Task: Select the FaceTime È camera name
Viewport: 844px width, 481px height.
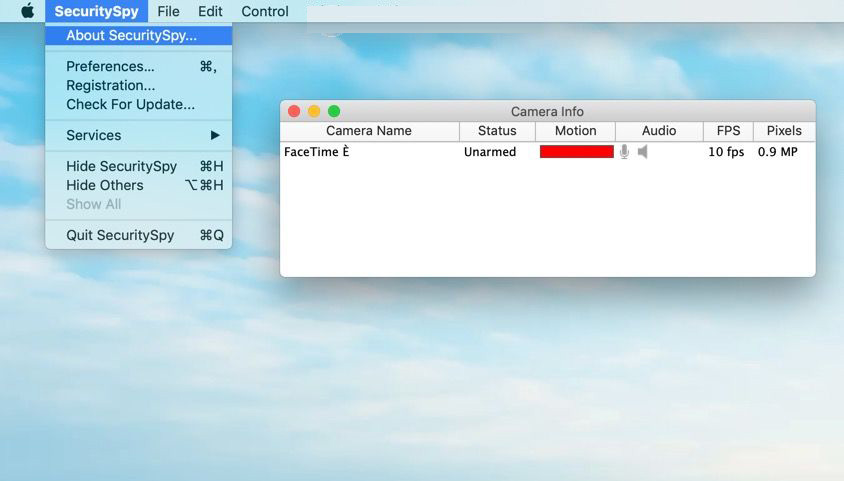Action: pos(316,152)
